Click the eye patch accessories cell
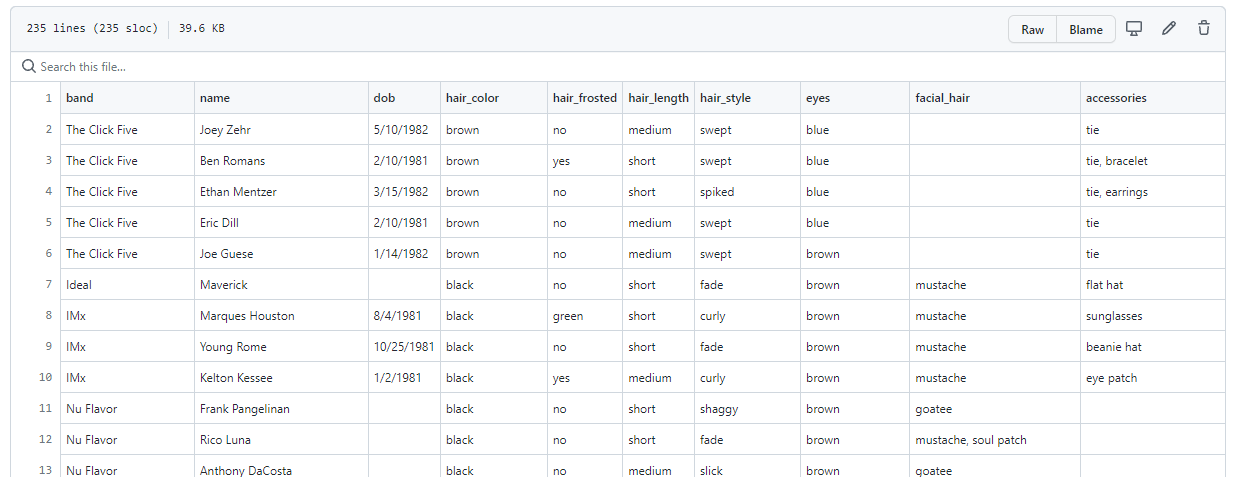1246x477 pixels. (1153, 378)
